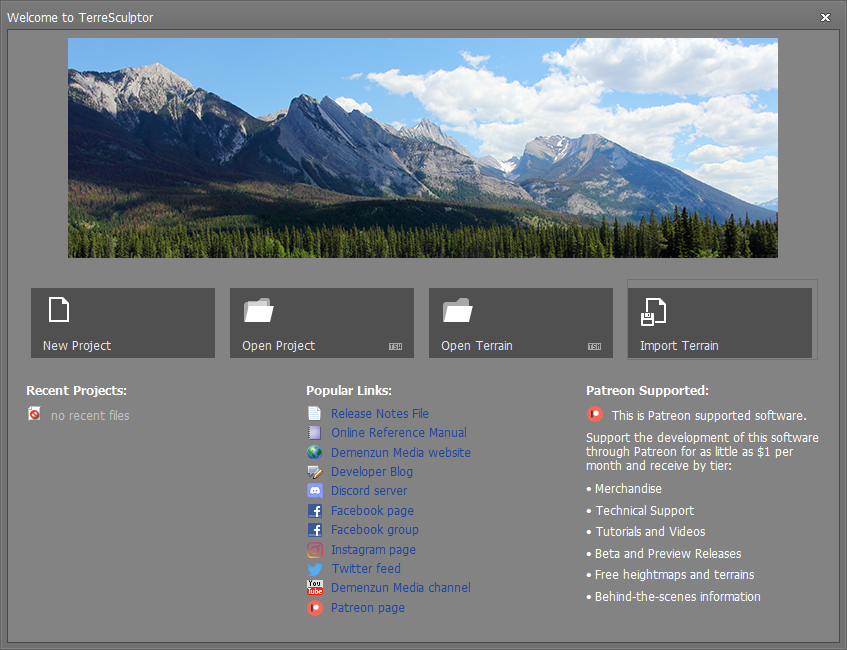Click the Facebook icon beside Facebook page

click(x=314, y=511)
